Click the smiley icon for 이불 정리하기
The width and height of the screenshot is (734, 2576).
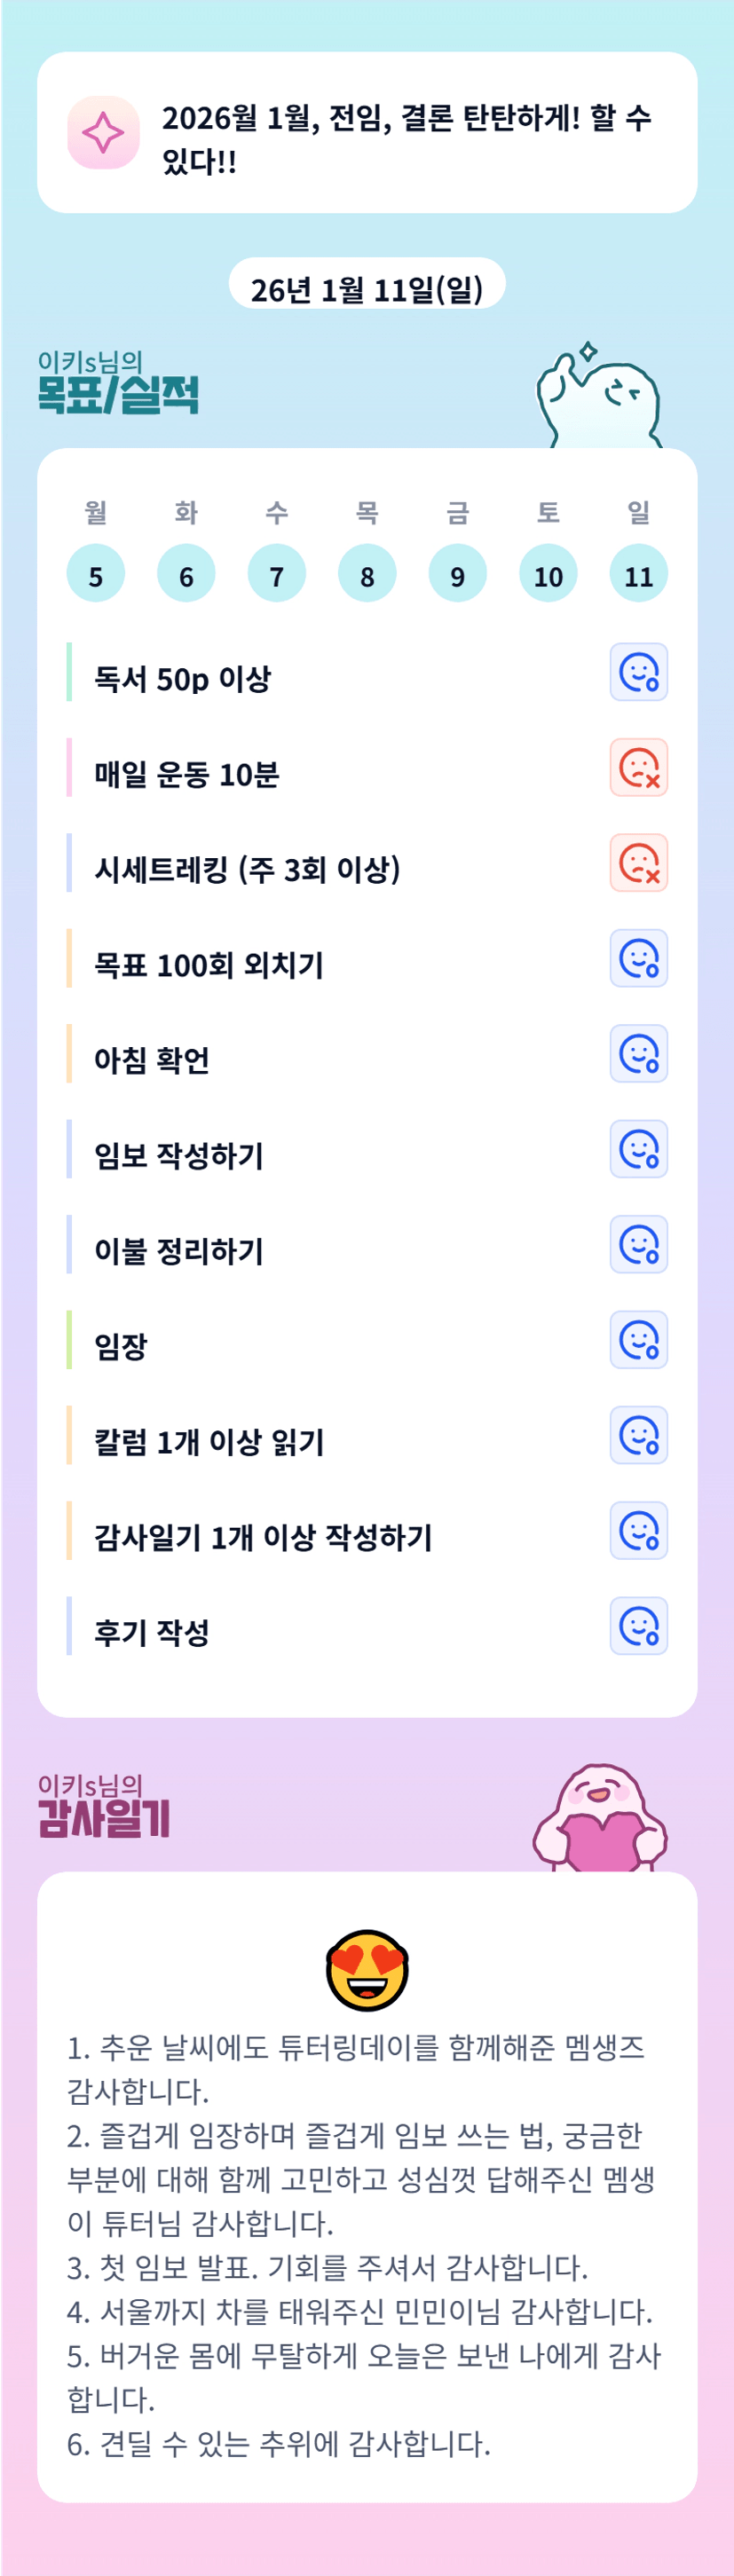tap(638, 1245)
